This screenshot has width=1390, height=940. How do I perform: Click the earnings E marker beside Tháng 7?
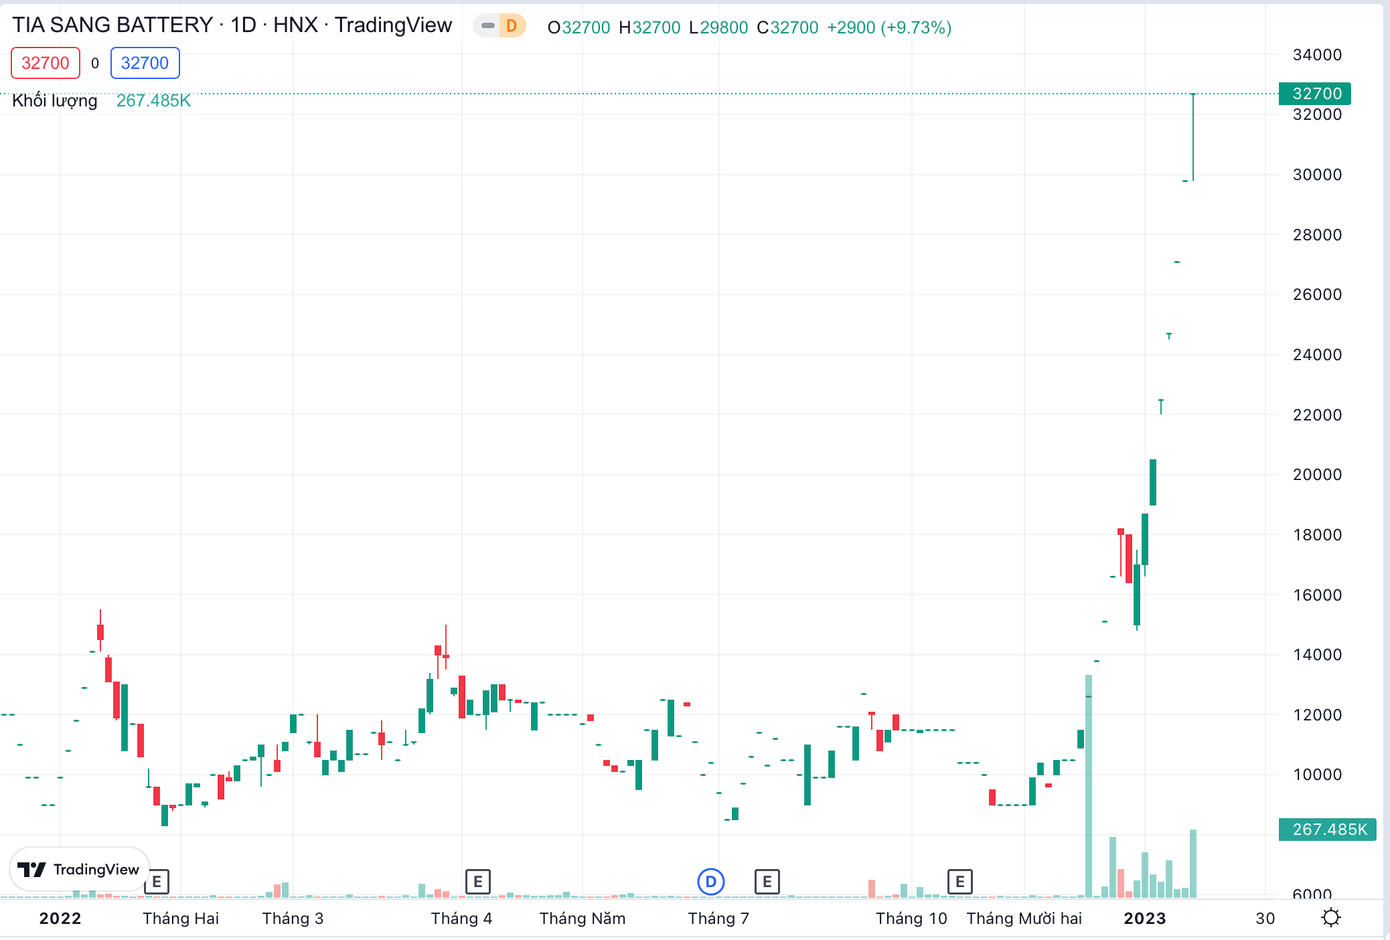[x=766, y=882]
